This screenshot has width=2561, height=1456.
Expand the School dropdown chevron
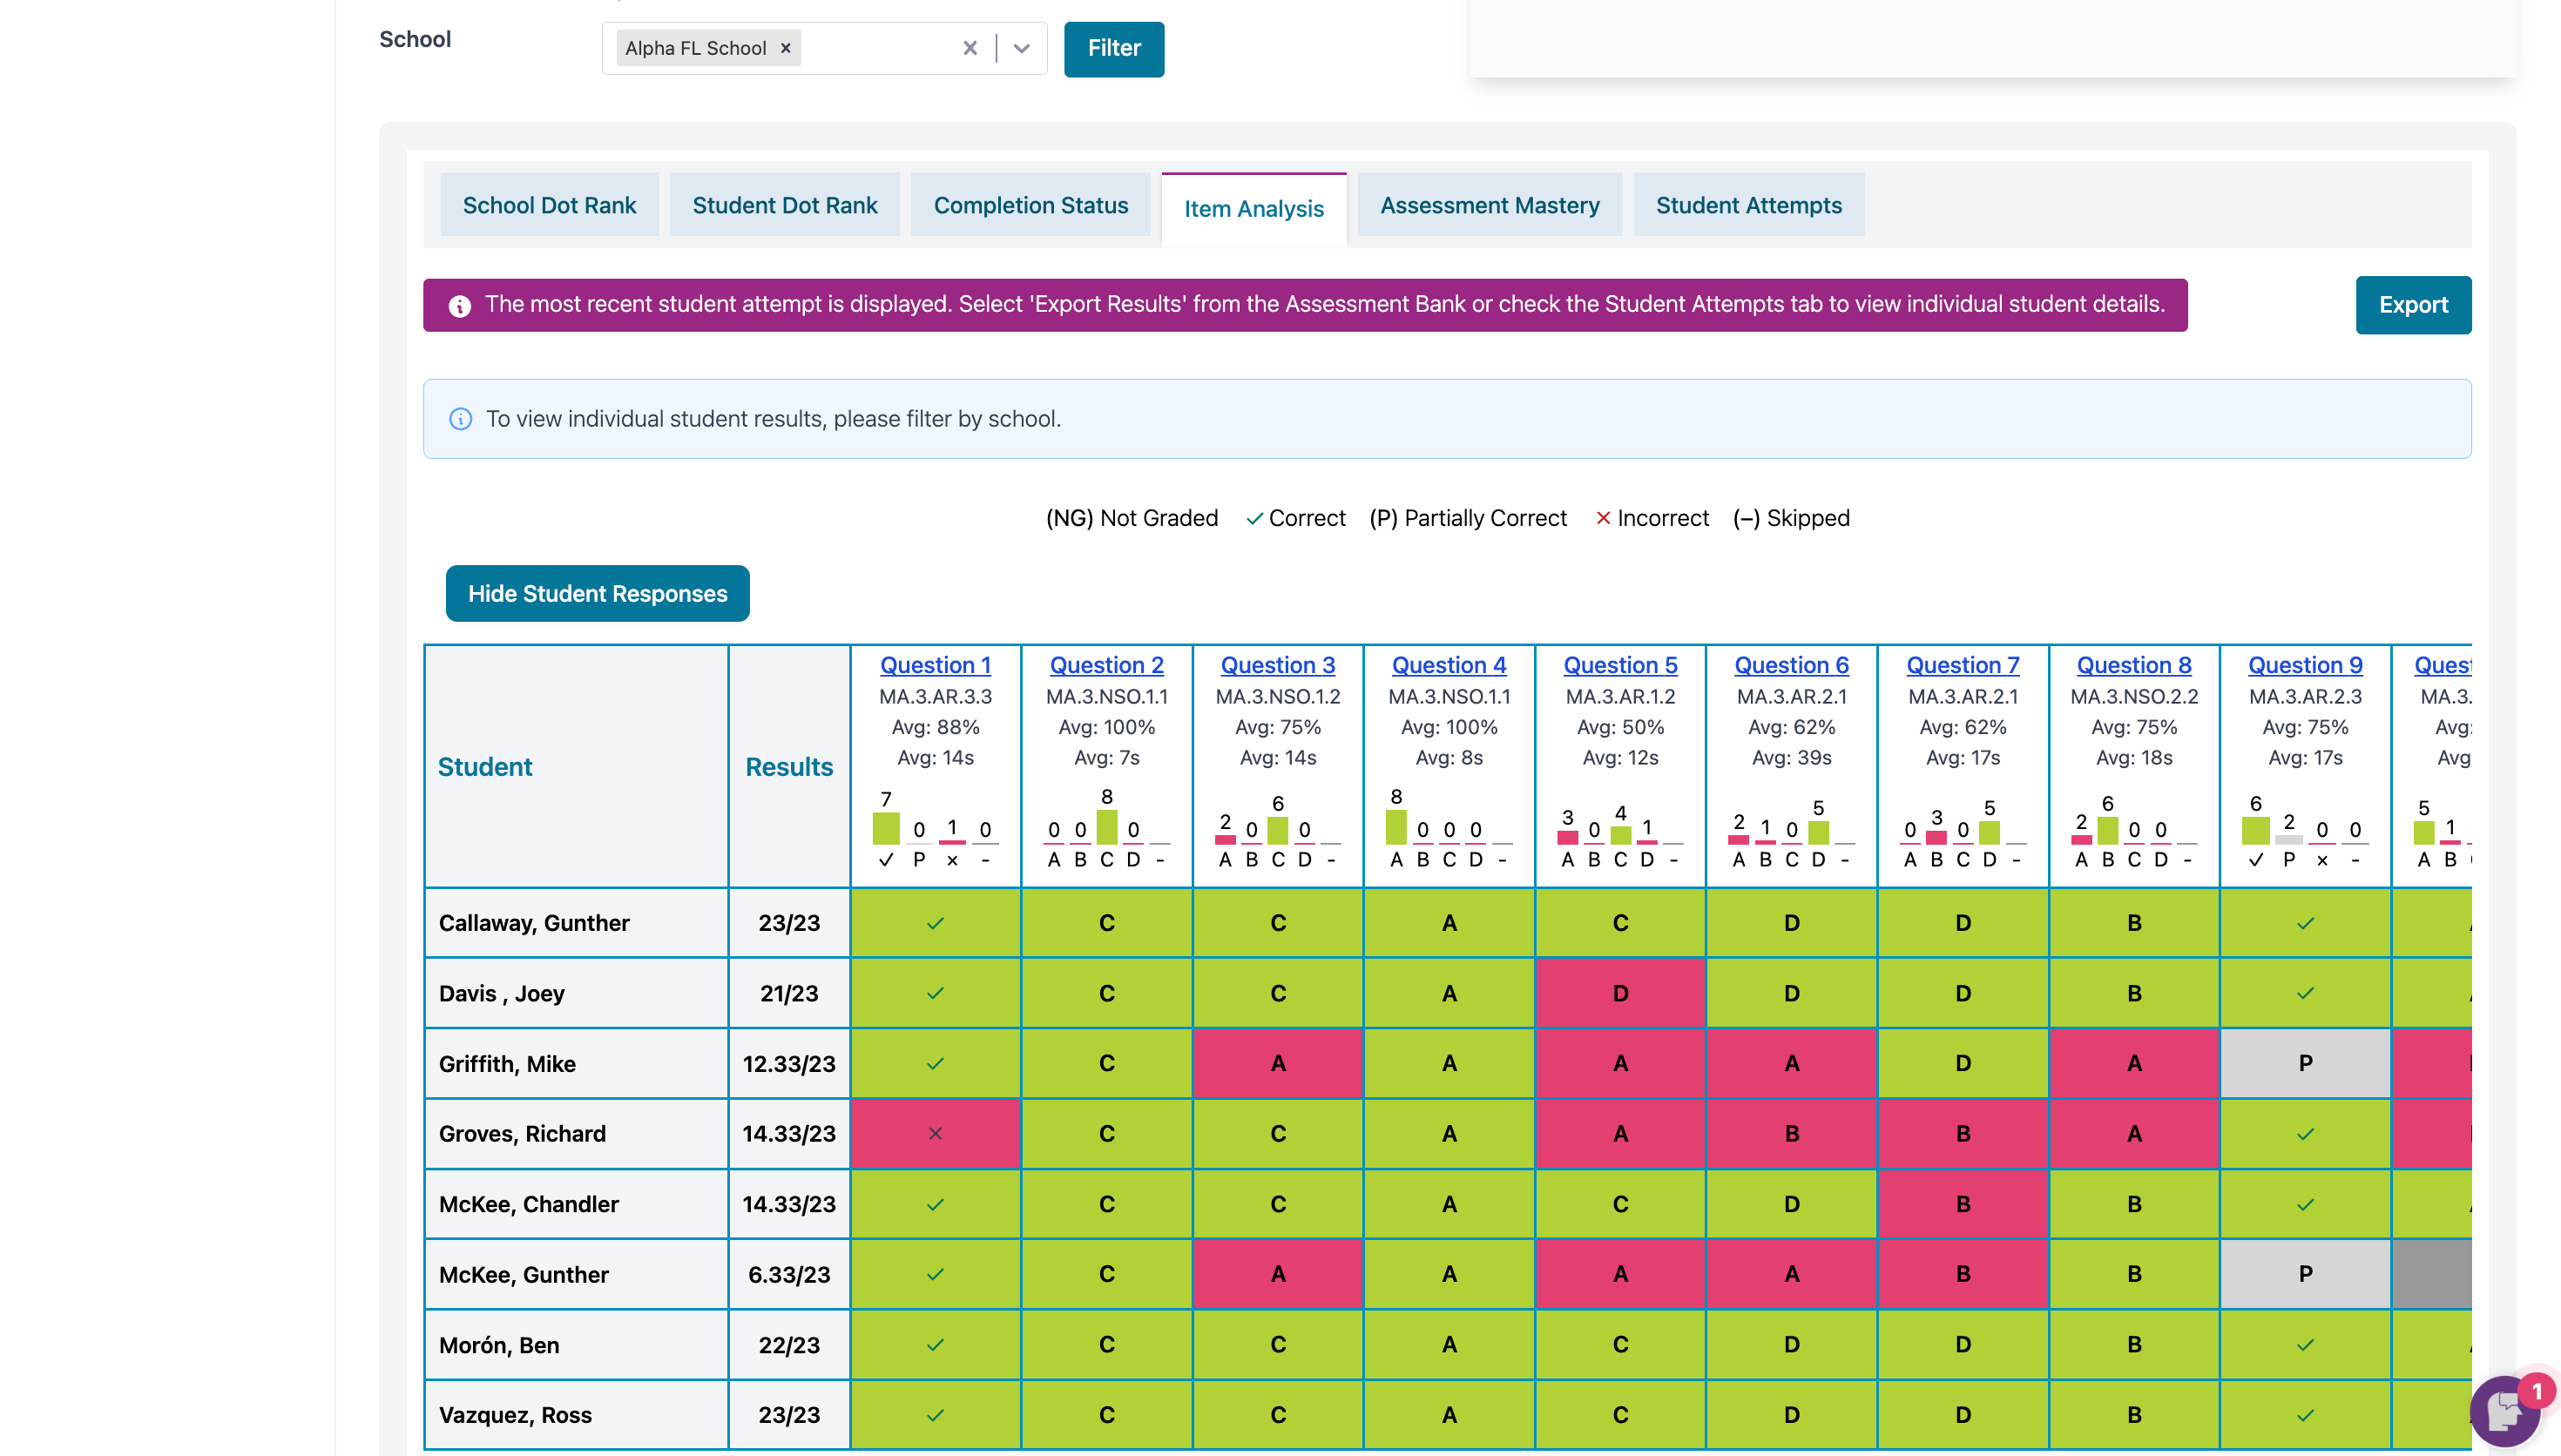coord(1021,48)
